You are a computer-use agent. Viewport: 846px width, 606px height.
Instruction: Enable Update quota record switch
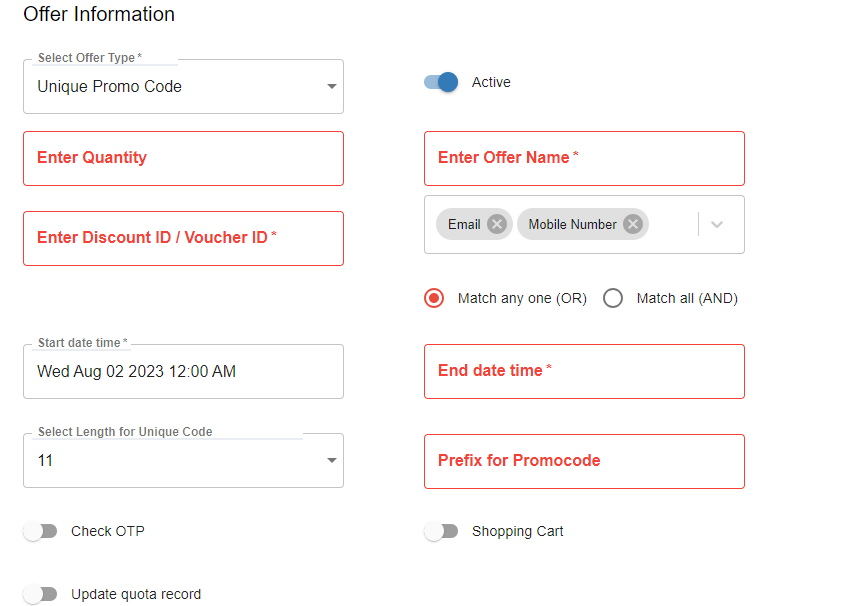(41, 594)
